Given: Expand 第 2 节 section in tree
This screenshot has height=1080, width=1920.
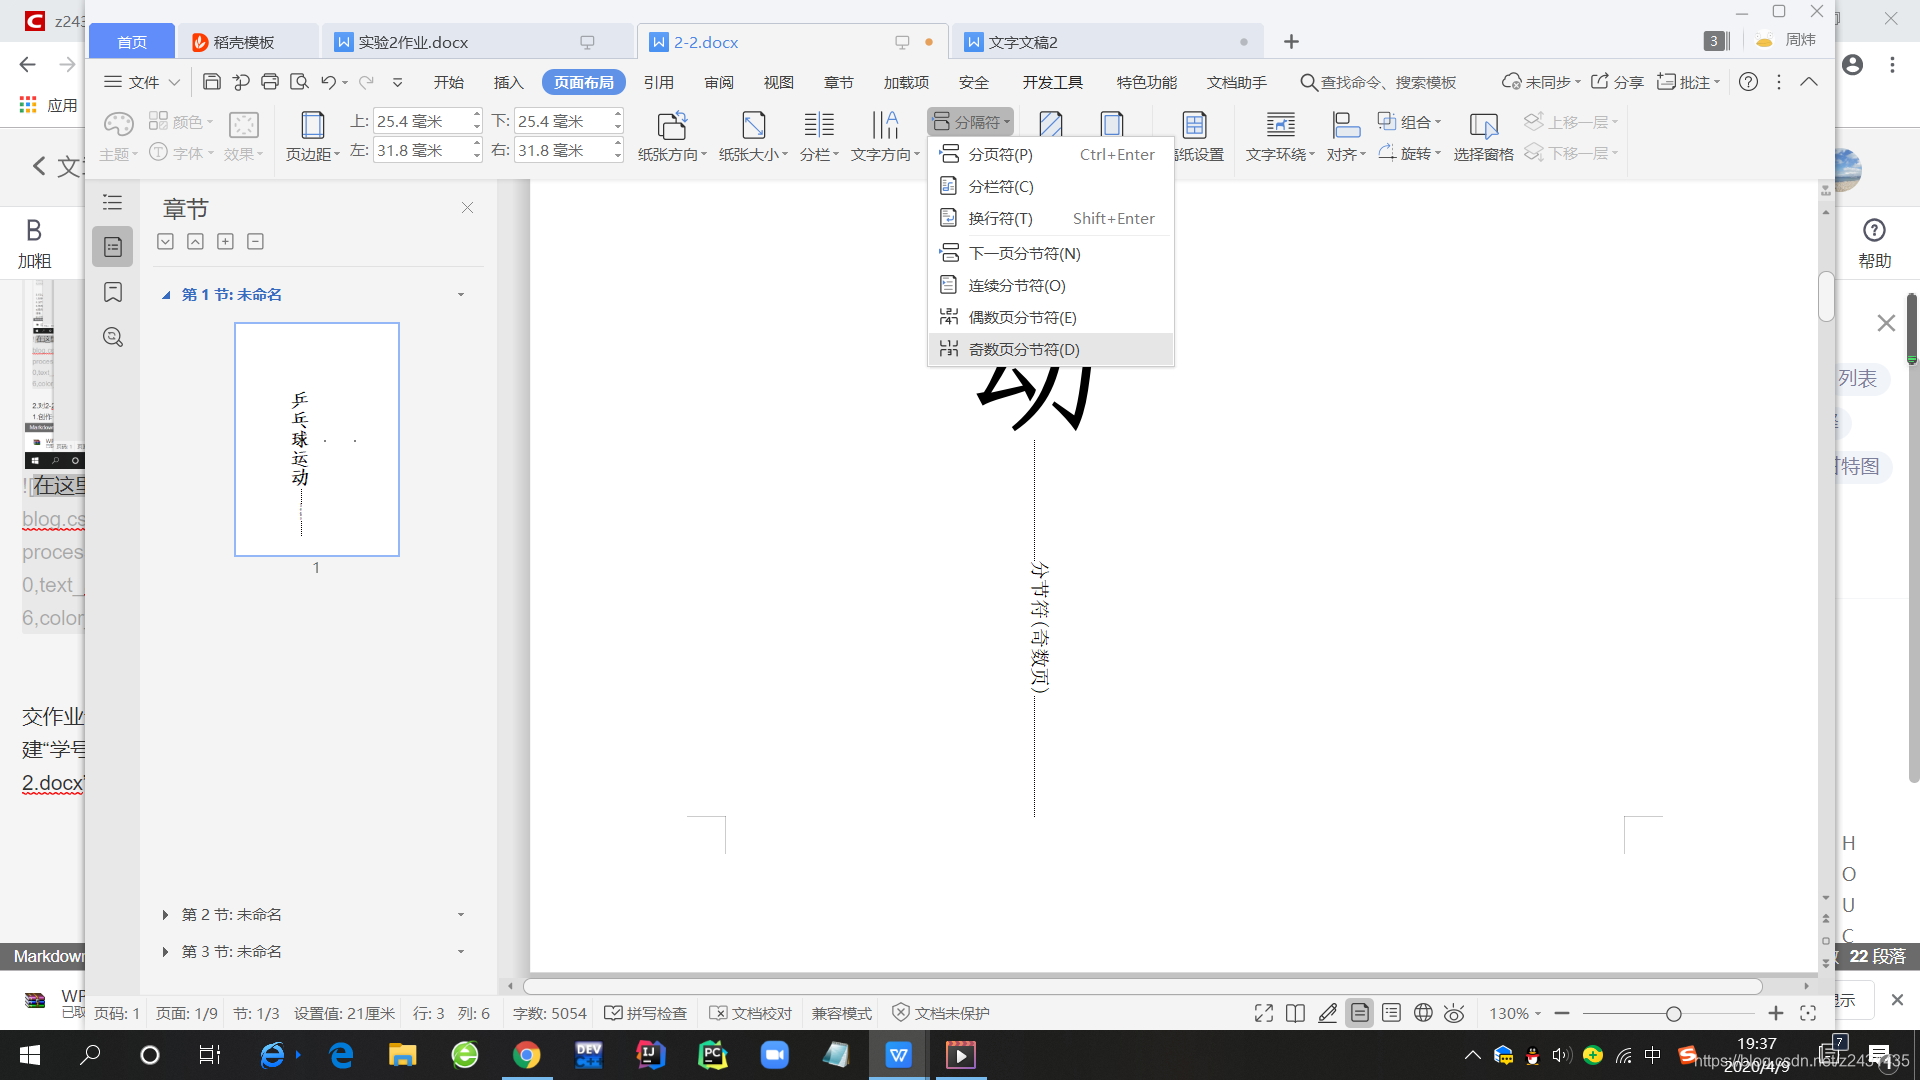Looking at the screenshot, I should [x=165, y=914].
